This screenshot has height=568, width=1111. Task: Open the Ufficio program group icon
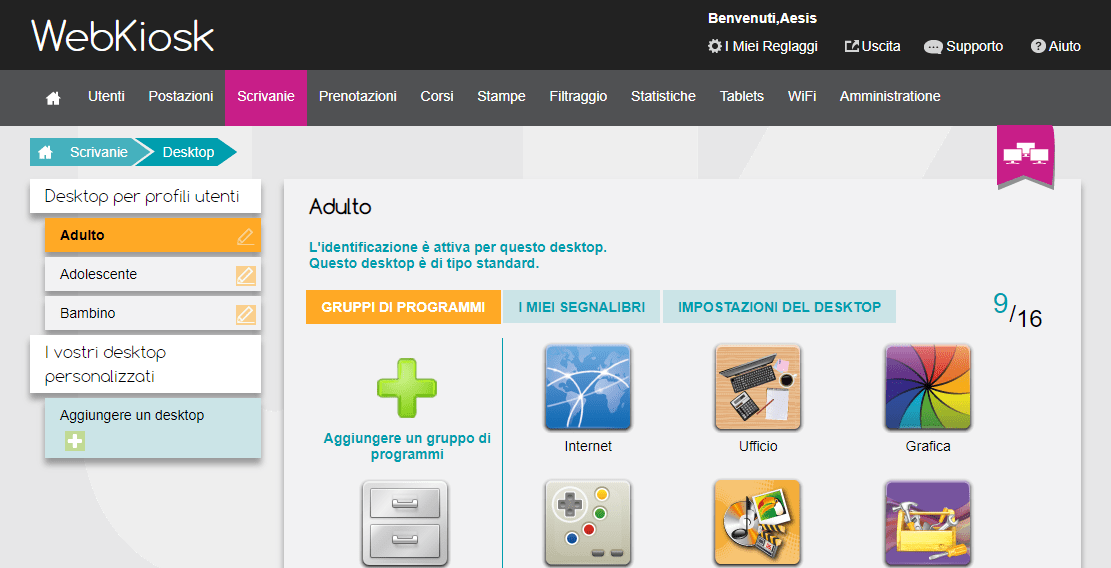click(x=758, y=387)
